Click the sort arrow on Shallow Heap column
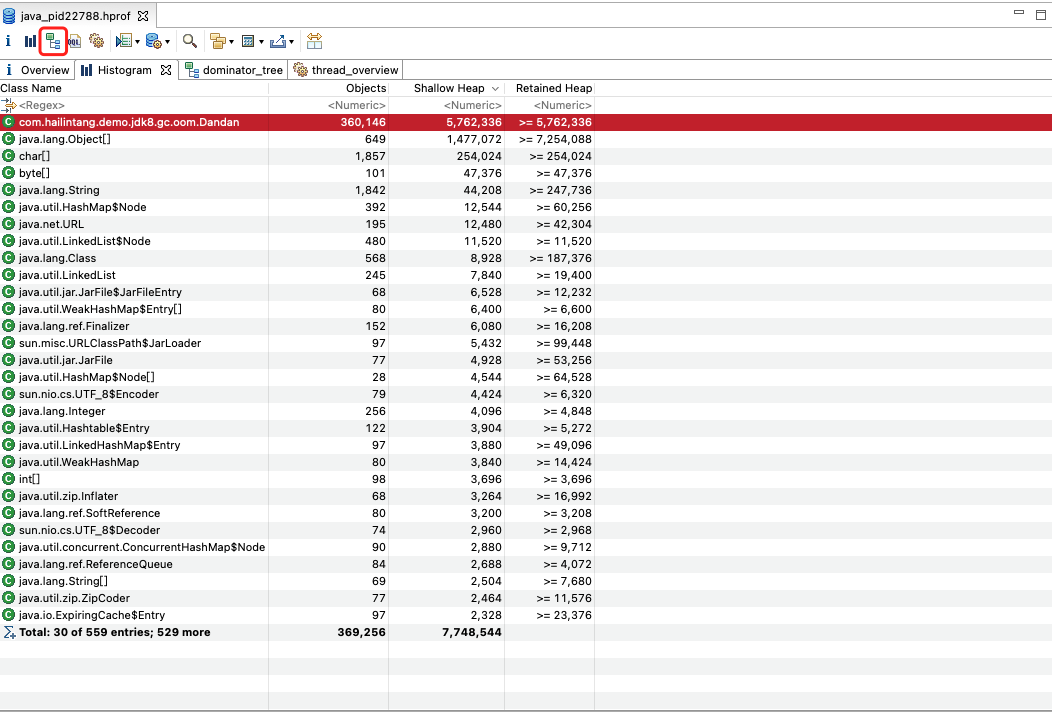The height and width of the screenshot is (712, 1052). [x=495, y=89]
